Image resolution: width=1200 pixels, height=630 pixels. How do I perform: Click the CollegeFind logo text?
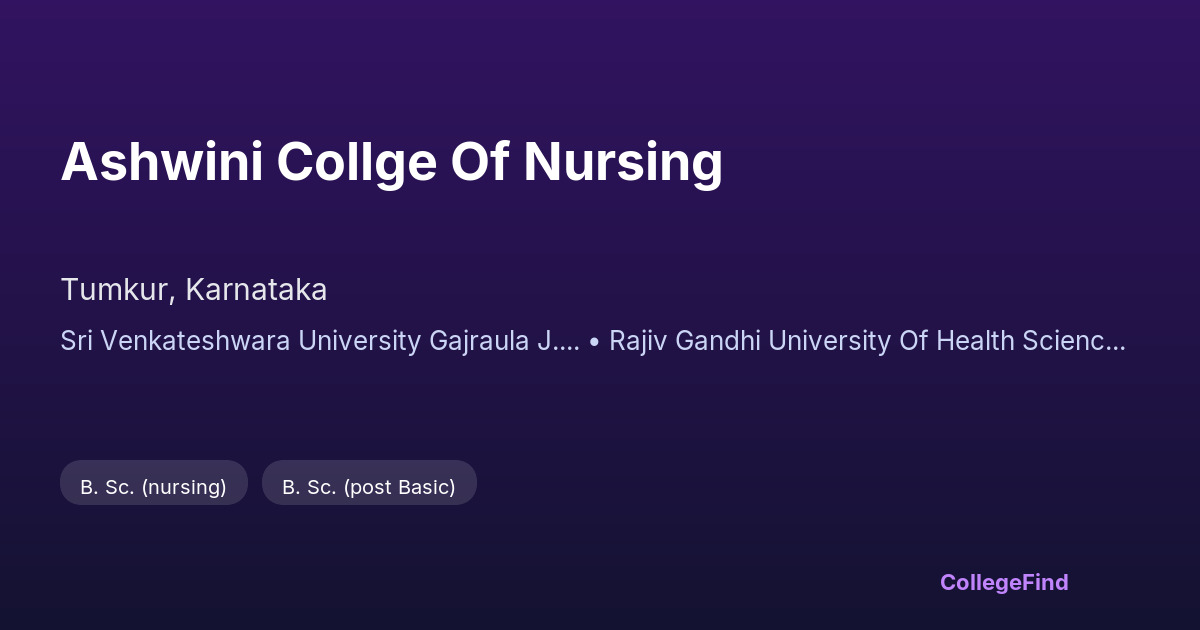point(1003,582)
